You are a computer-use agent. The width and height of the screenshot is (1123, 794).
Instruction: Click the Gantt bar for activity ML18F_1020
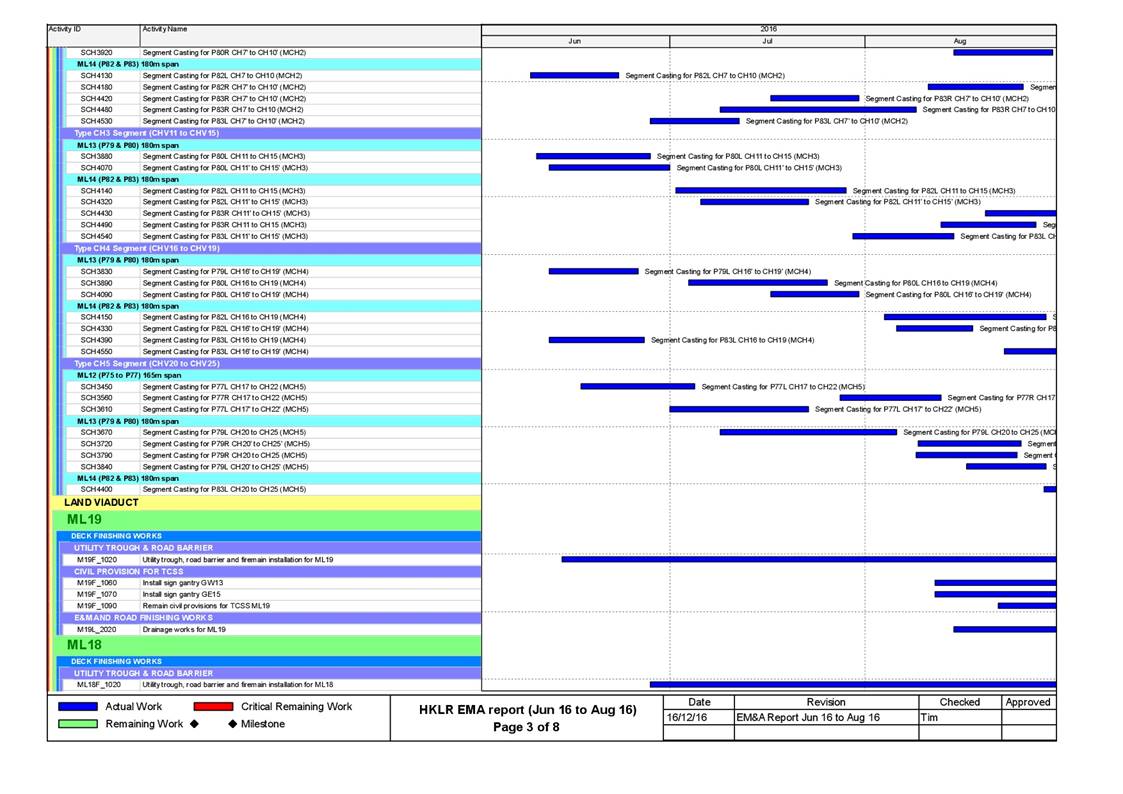point(853,684)
